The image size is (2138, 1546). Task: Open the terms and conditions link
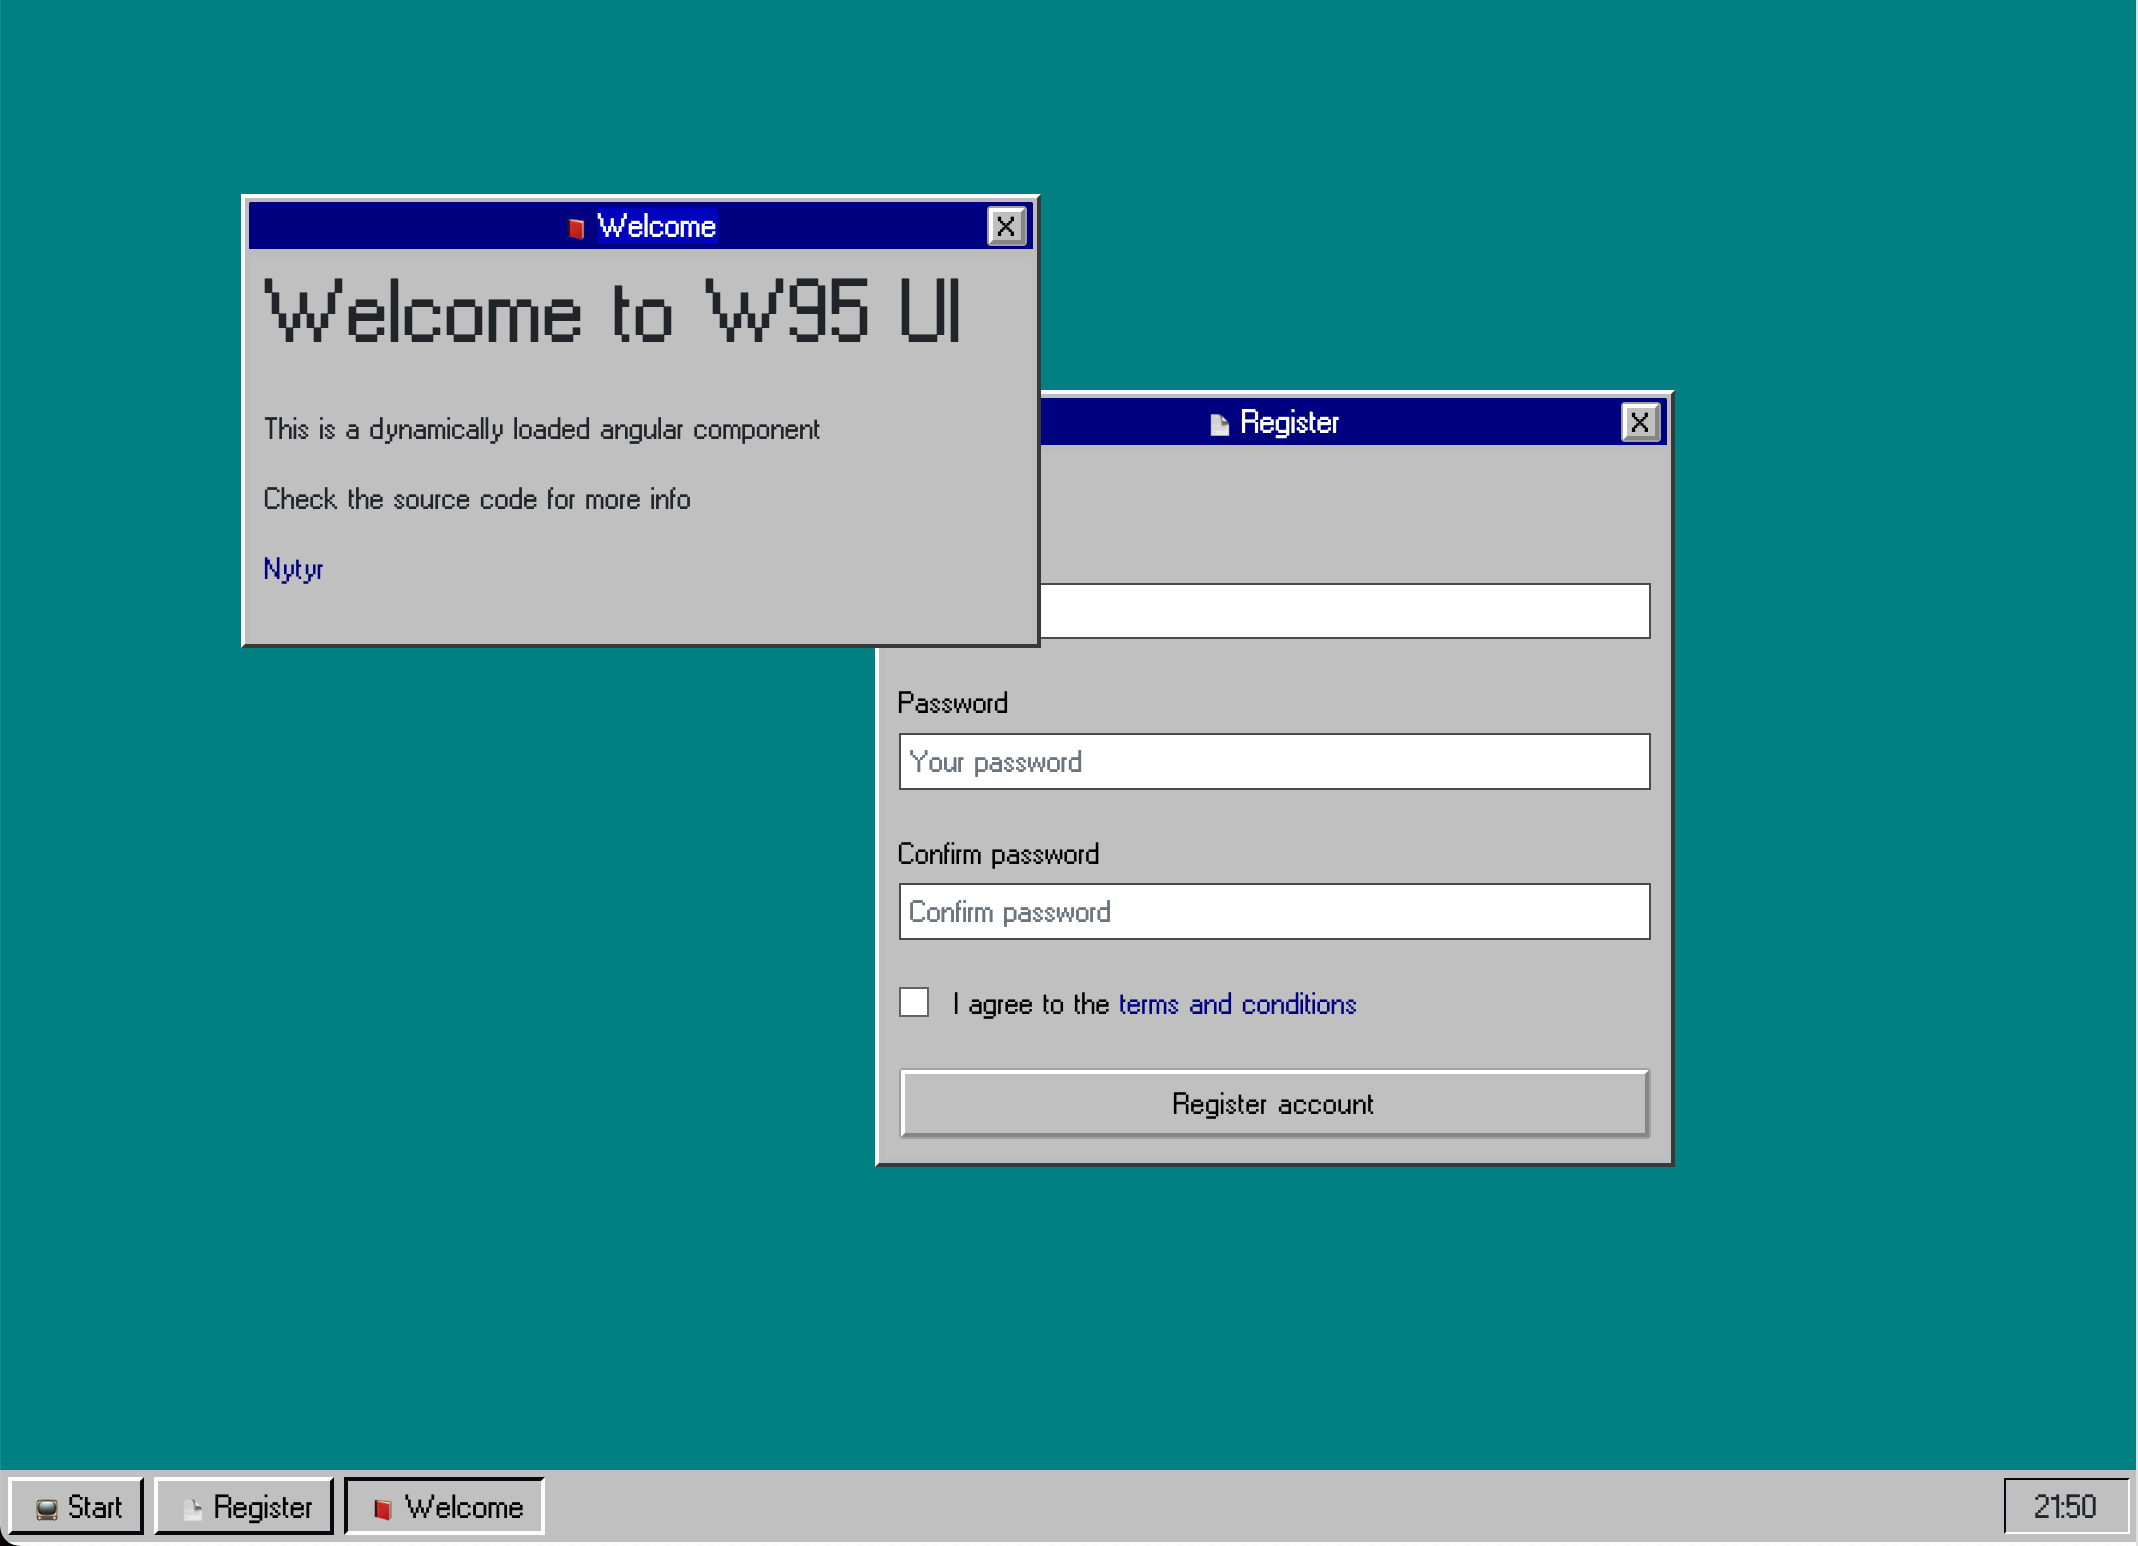click(x=1237, y=1004)
